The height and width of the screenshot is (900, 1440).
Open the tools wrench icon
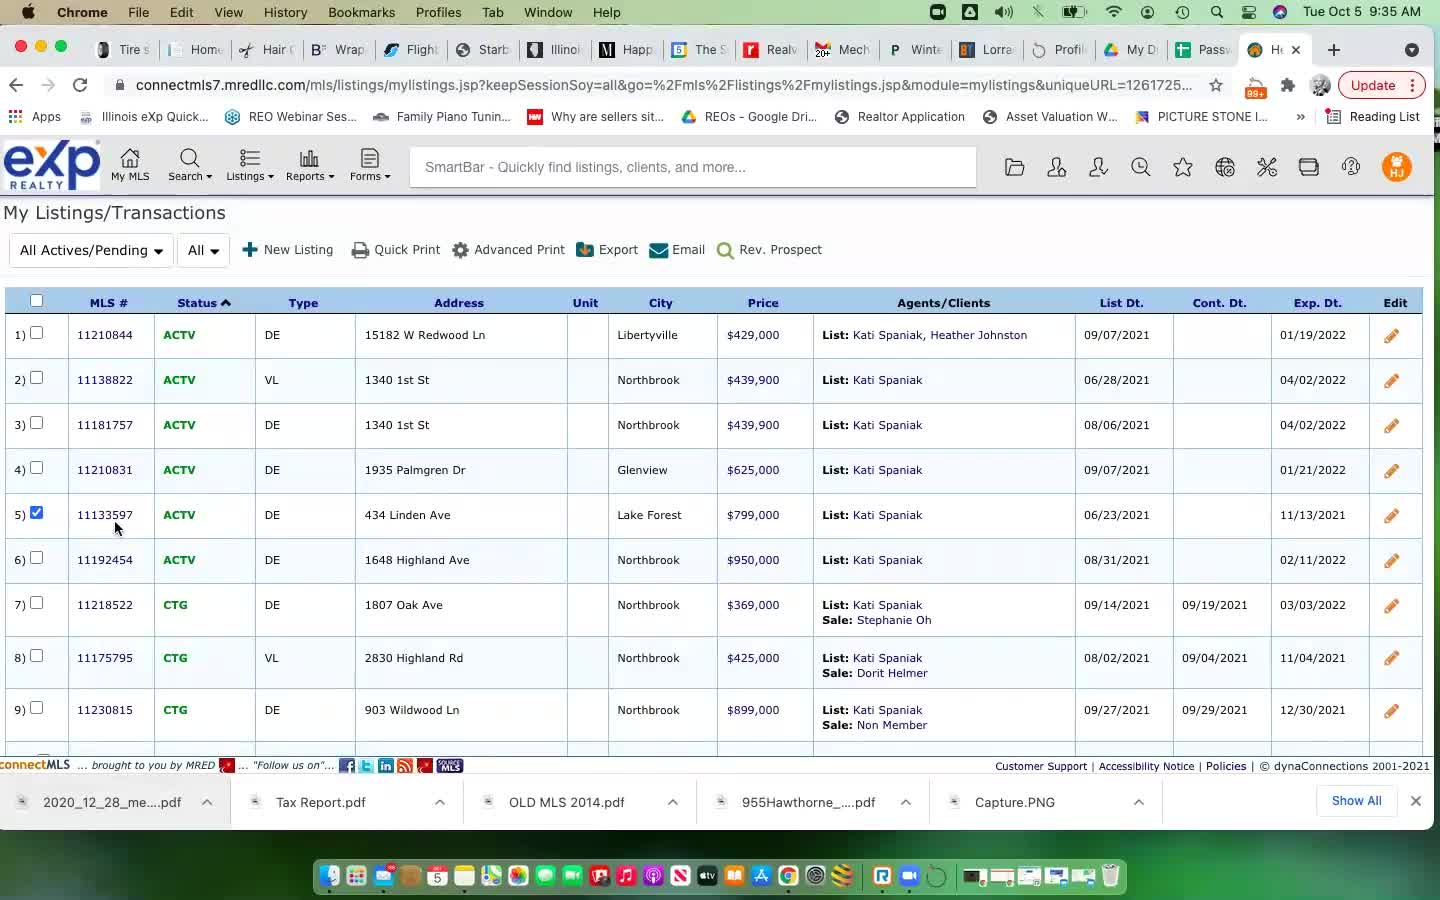pos(1267,167)
